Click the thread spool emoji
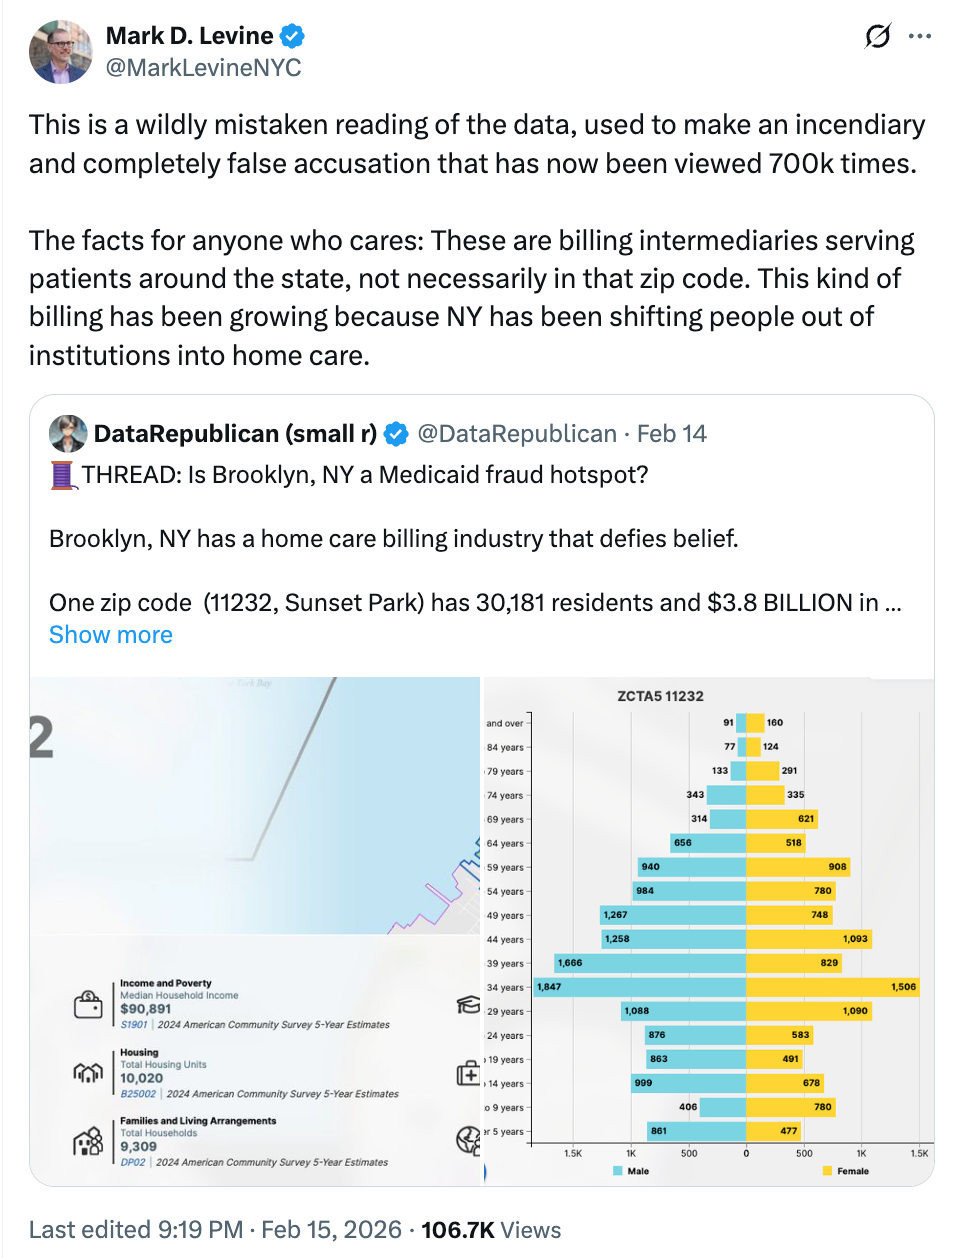 [x=63, y=475]
